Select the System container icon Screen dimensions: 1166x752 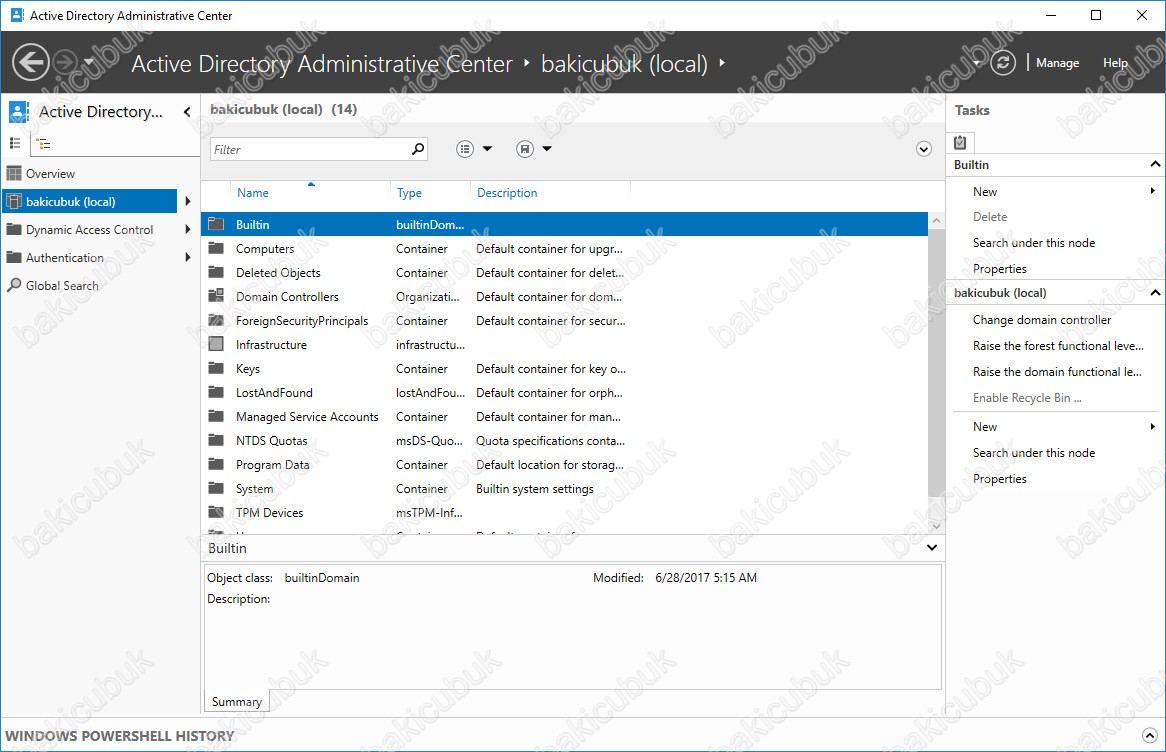[216, 489]
